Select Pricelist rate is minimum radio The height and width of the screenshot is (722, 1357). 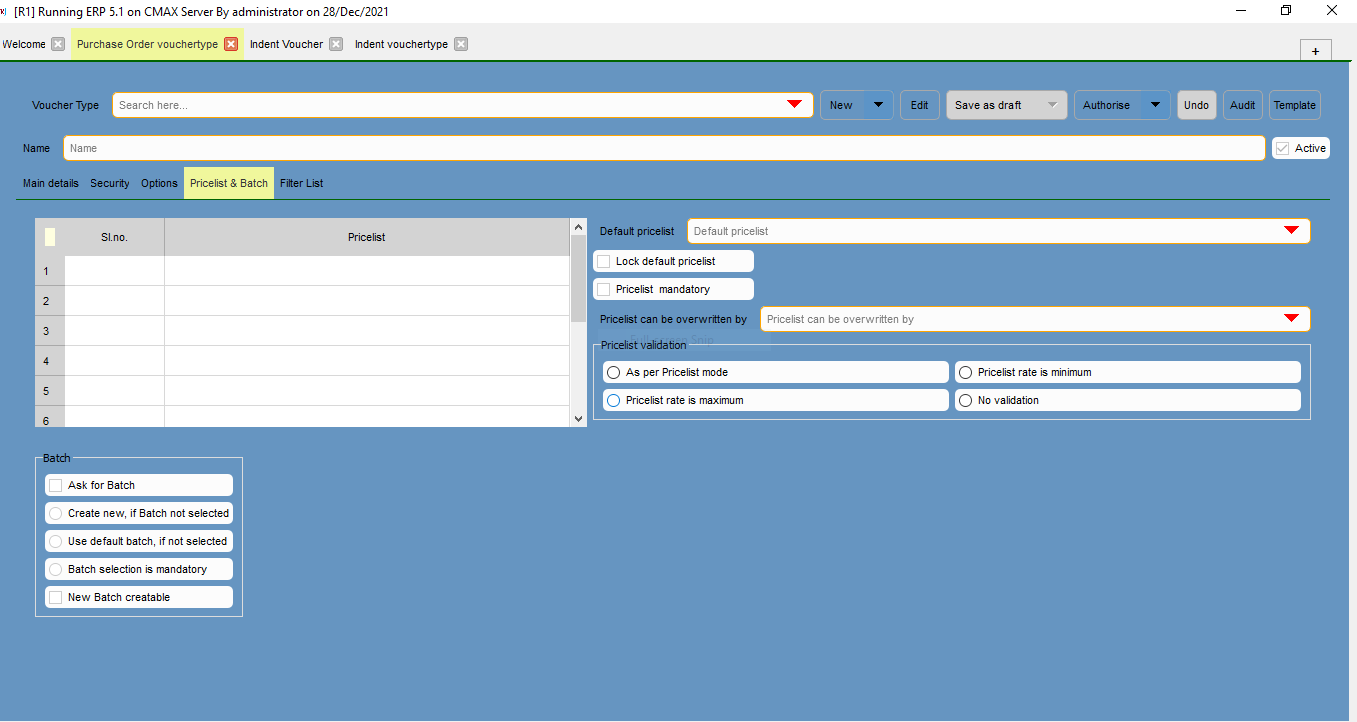[965, 372]
